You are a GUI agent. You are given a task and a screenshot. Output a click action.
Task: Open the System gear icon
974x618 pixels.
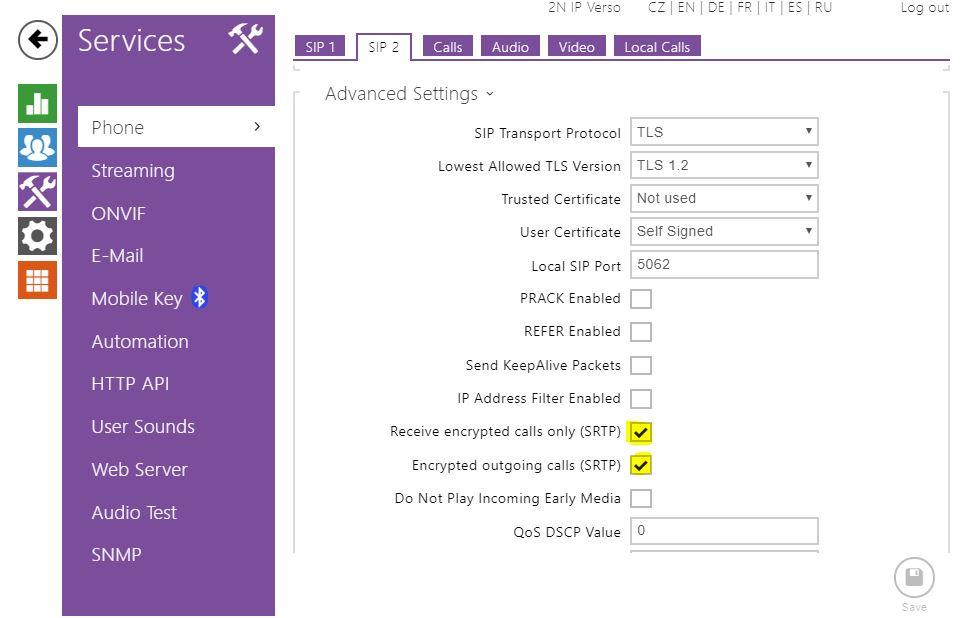click(x=37, y=237)
